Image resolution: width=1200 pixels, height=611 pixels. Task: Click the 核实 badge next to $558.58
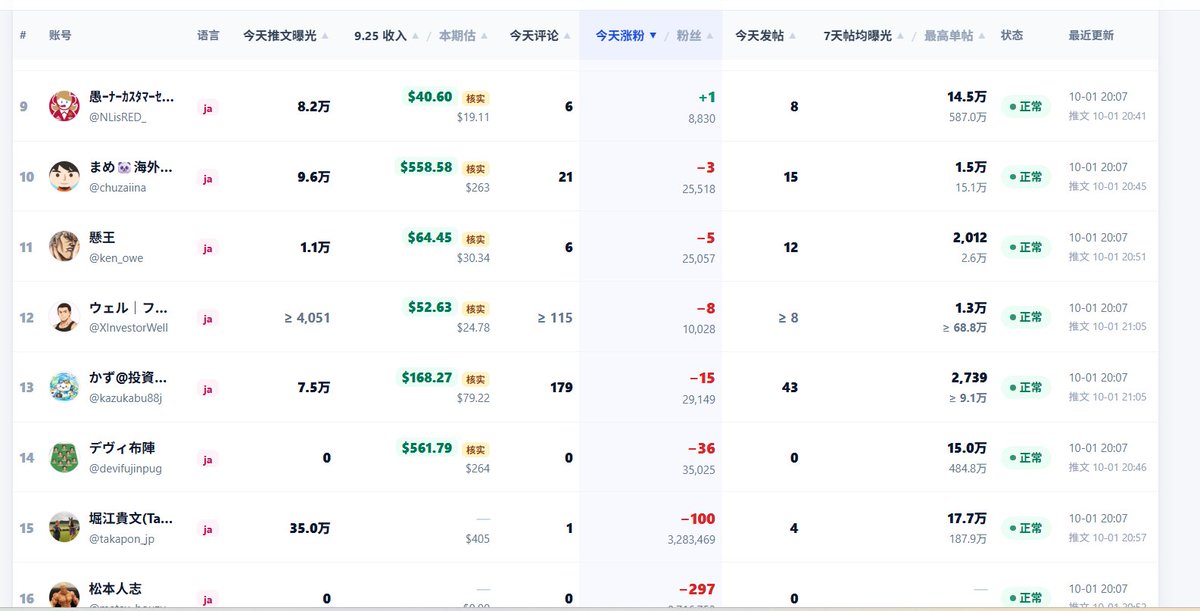coord(475,168)
